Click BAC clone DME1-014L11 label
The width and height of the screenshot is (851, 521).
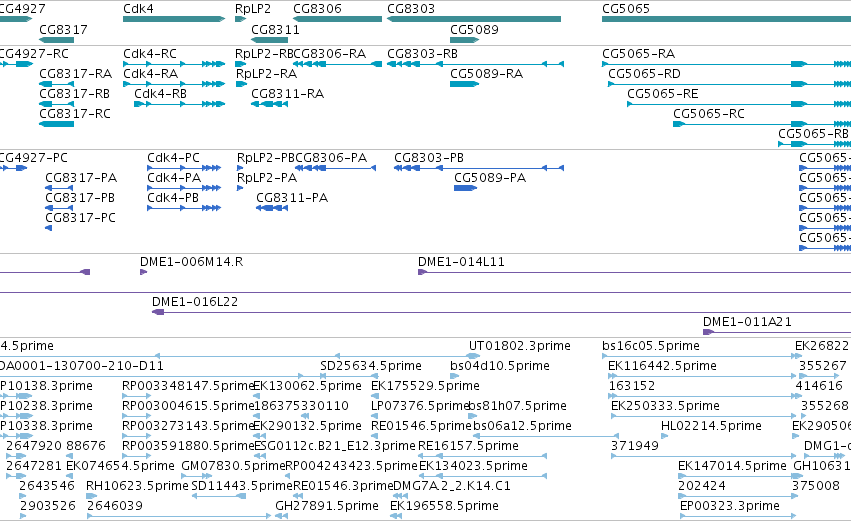(x=461, y=262)
